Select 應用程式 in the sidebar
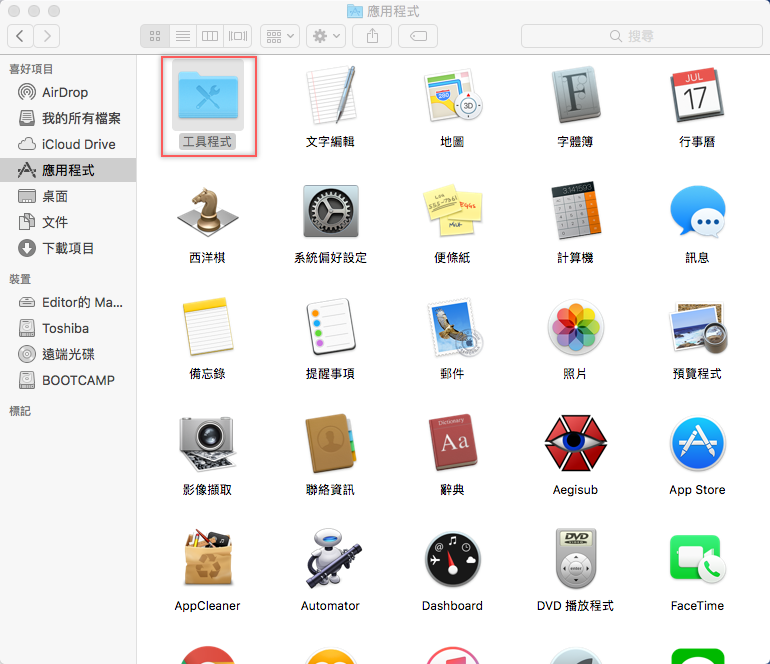Viewport: 770px width, 664px height. coord(68,170)
